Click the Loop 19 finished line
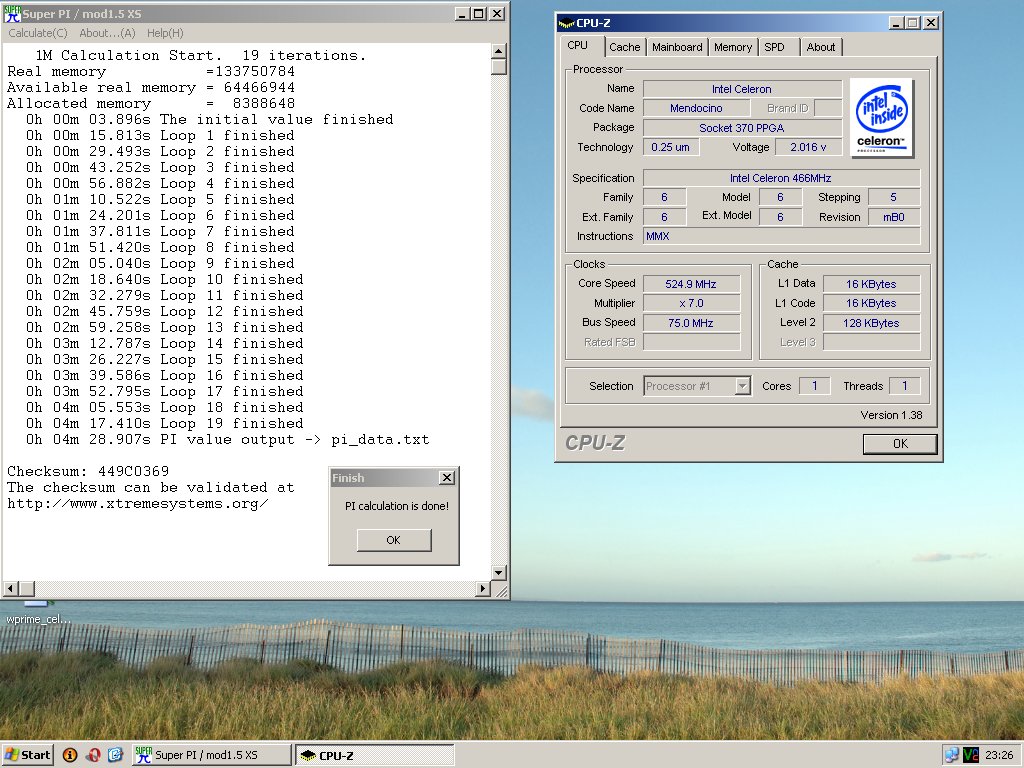The image size is (1024, 768). pyautogui.click(x=165, y=423)
